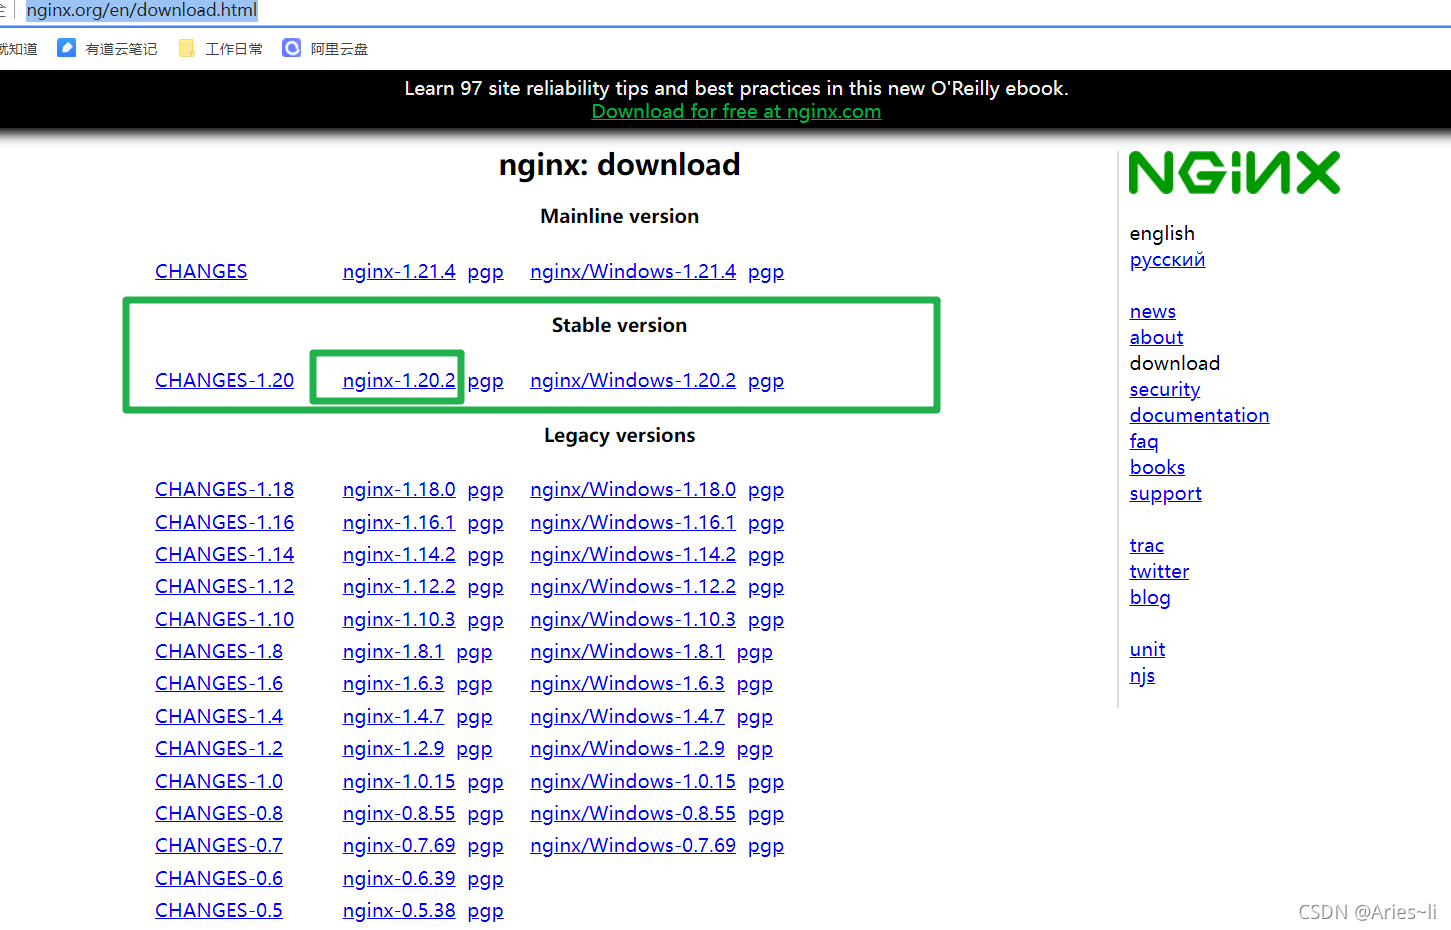The height and width of the screenshot is (930, 1451).
Task: Open the security page
Action: tap(1165, 390)
